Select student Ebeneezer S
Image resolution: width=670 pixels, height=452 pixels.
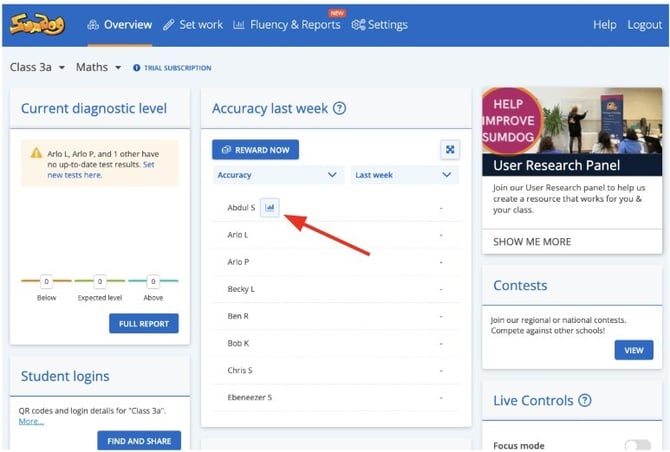pos(250,397)
